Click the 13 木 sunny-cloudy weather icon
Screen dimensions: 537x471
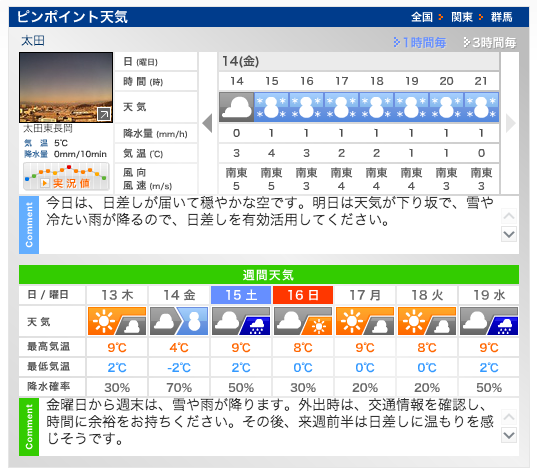tap(117, 321)
